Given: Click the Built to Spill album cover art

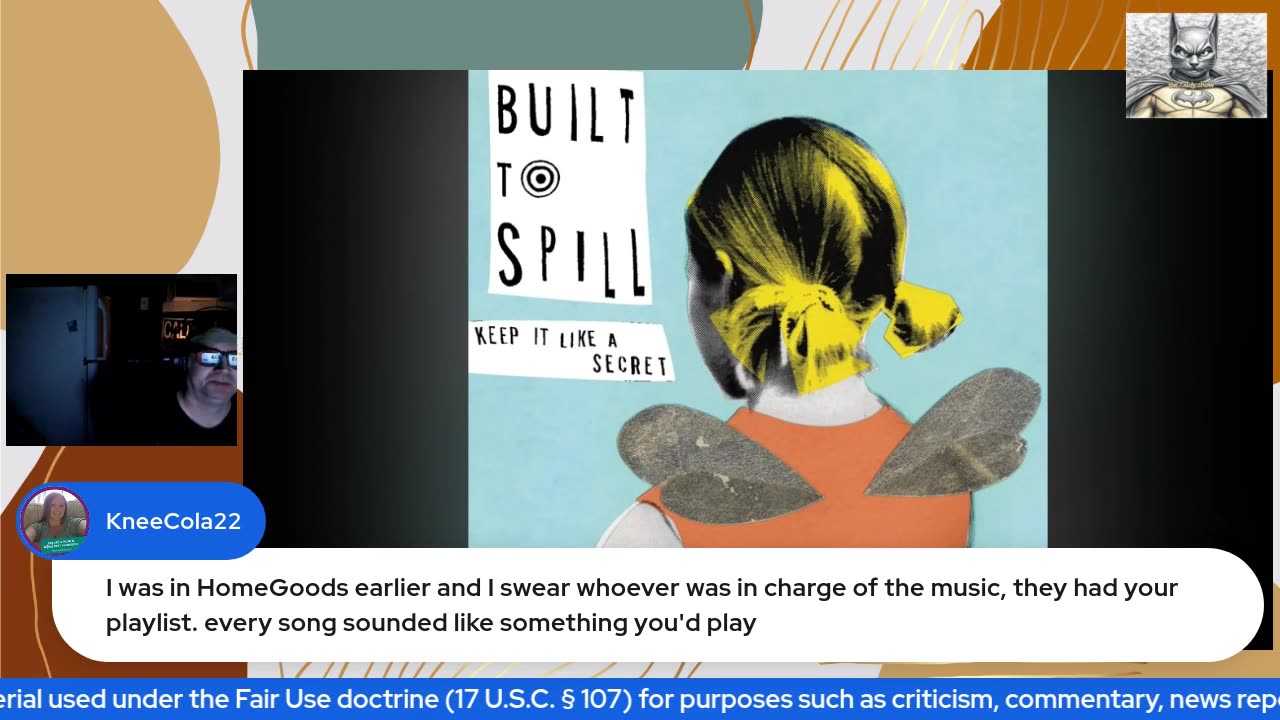Looking at the screenshot, I should (757, 309).
